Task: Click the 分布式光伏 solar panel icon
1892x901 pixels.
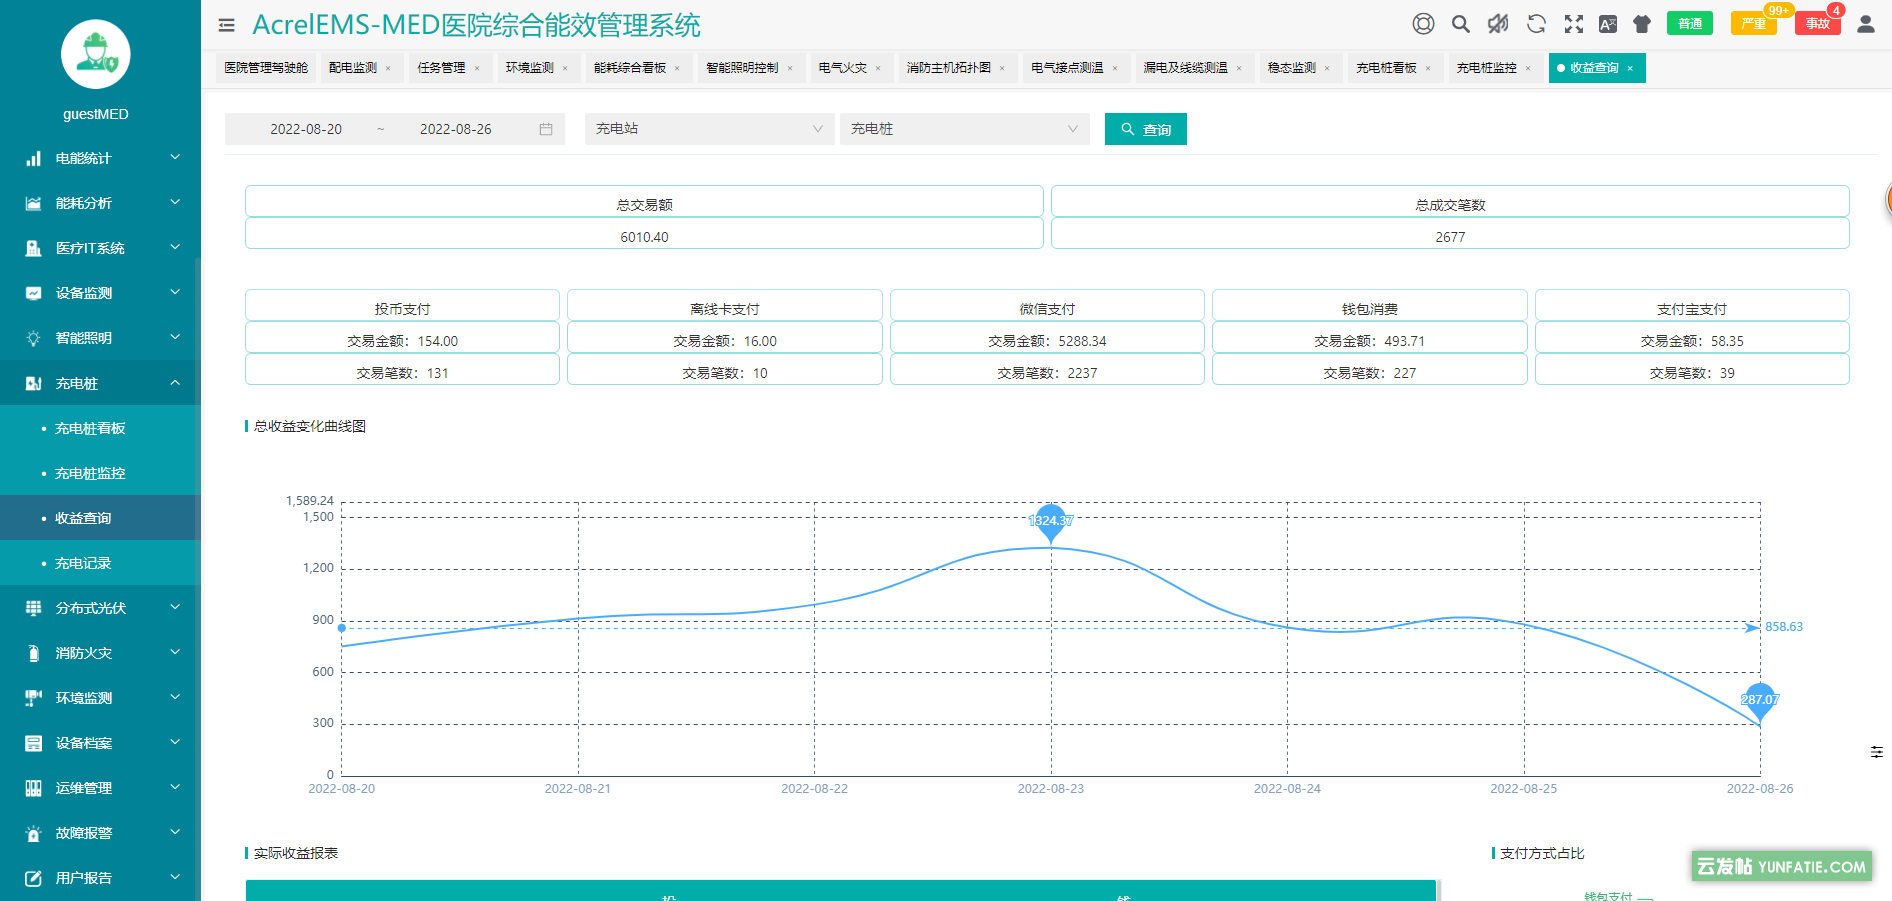Action: (33, 608)
